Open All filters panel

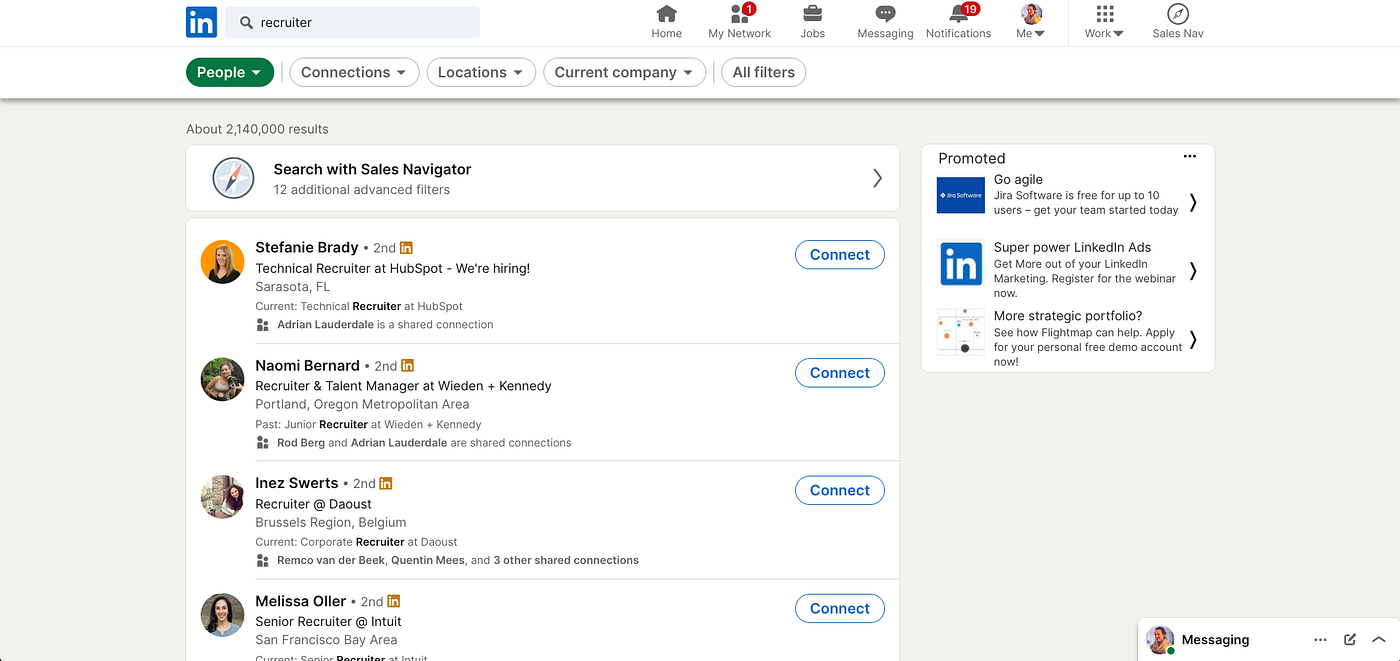pyautogui.click(x=764, y=72)
